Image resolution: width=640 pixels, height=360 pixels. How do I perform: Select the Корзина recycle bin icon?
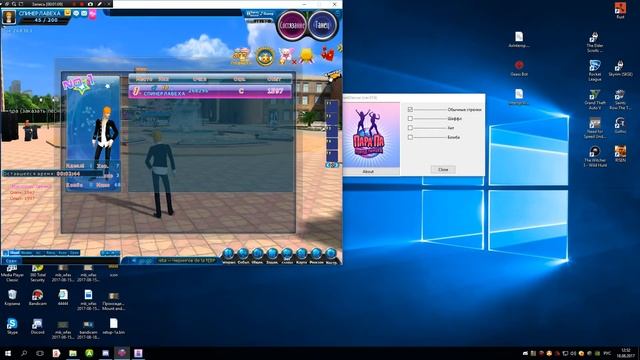click(12, 298)
